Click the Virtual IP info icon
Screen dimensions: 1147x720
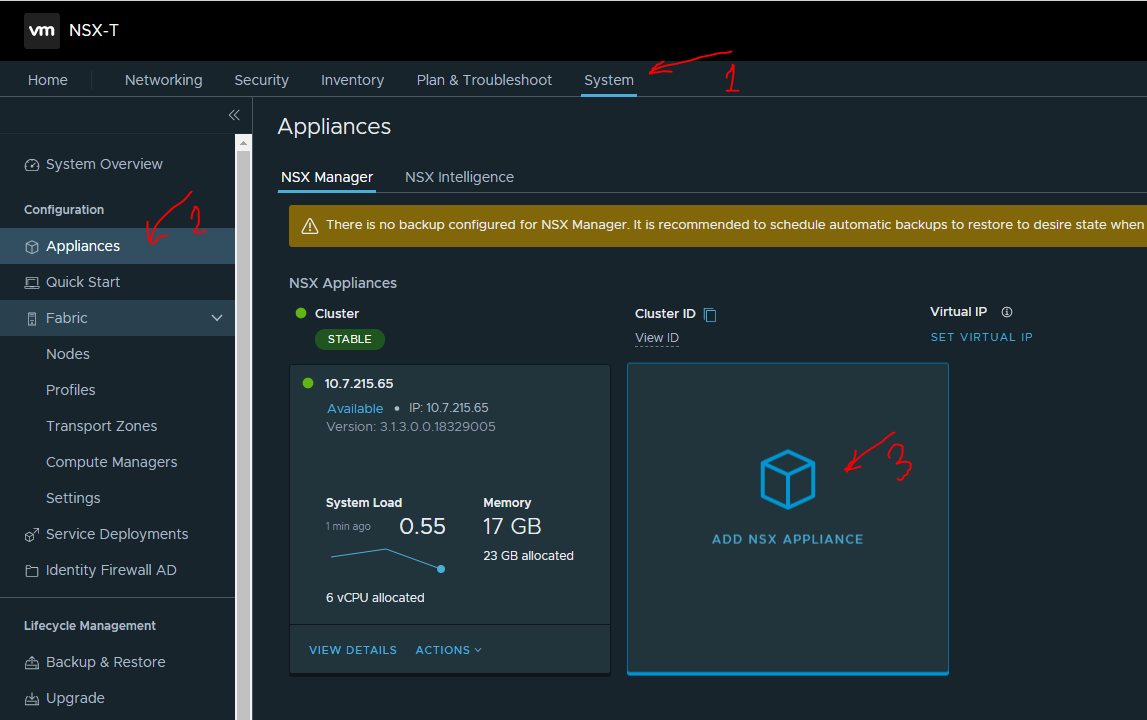pos(1007,312)
